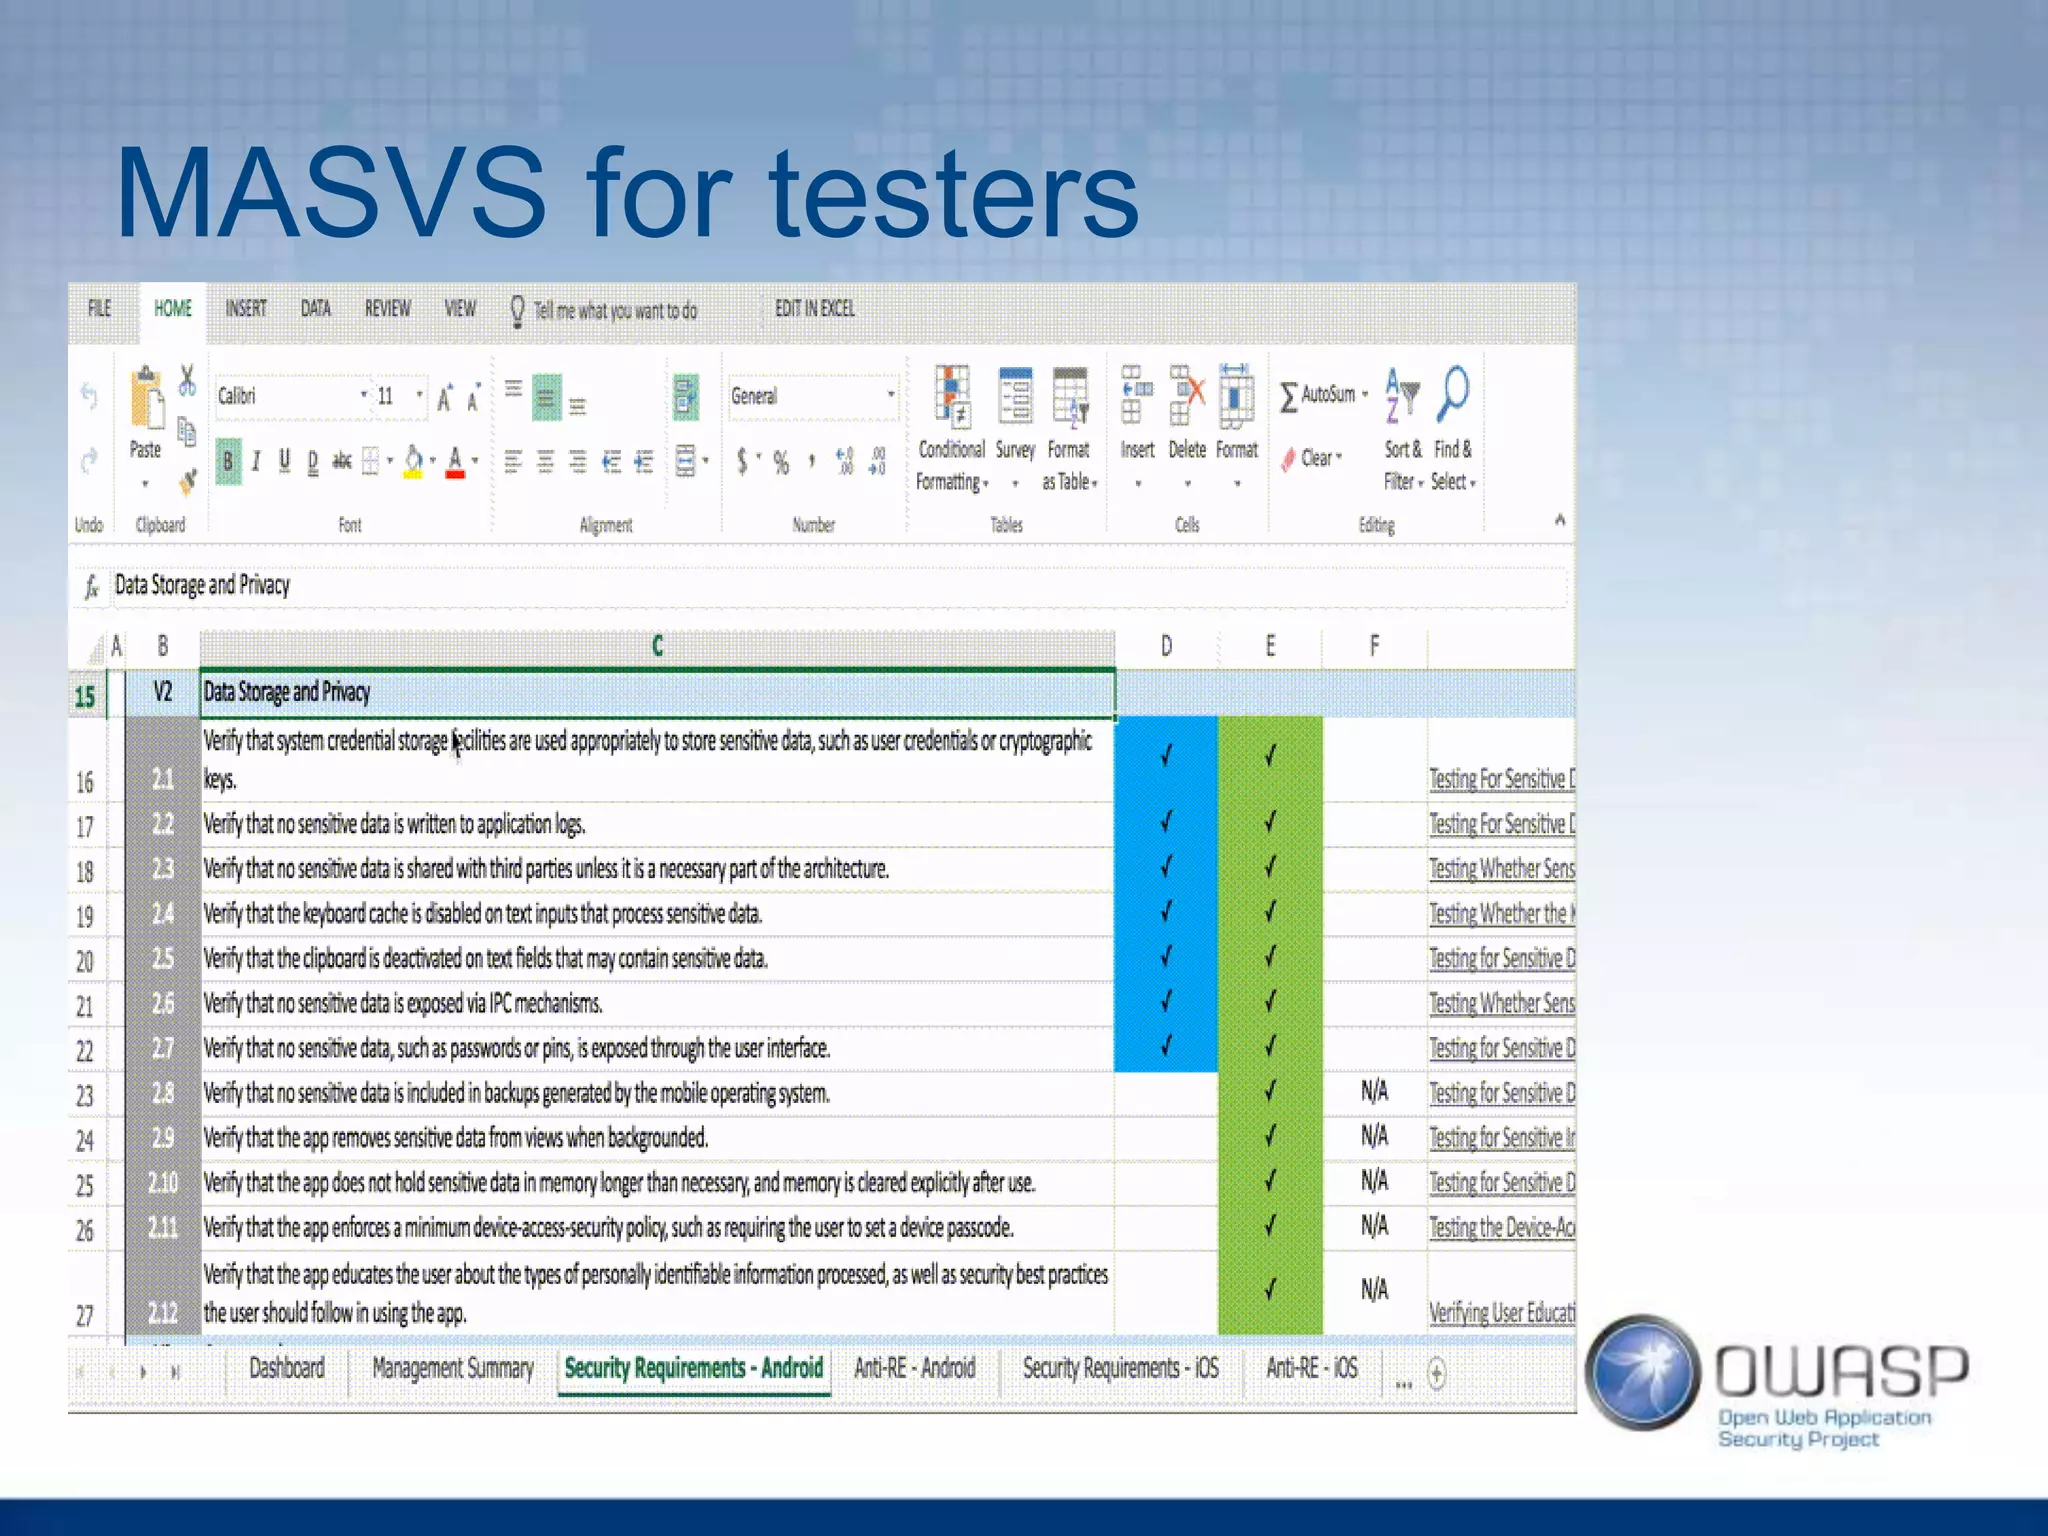Open Format as Table menu
This screenshot has height=1536, width=2048.
[x=1069, y=428]
